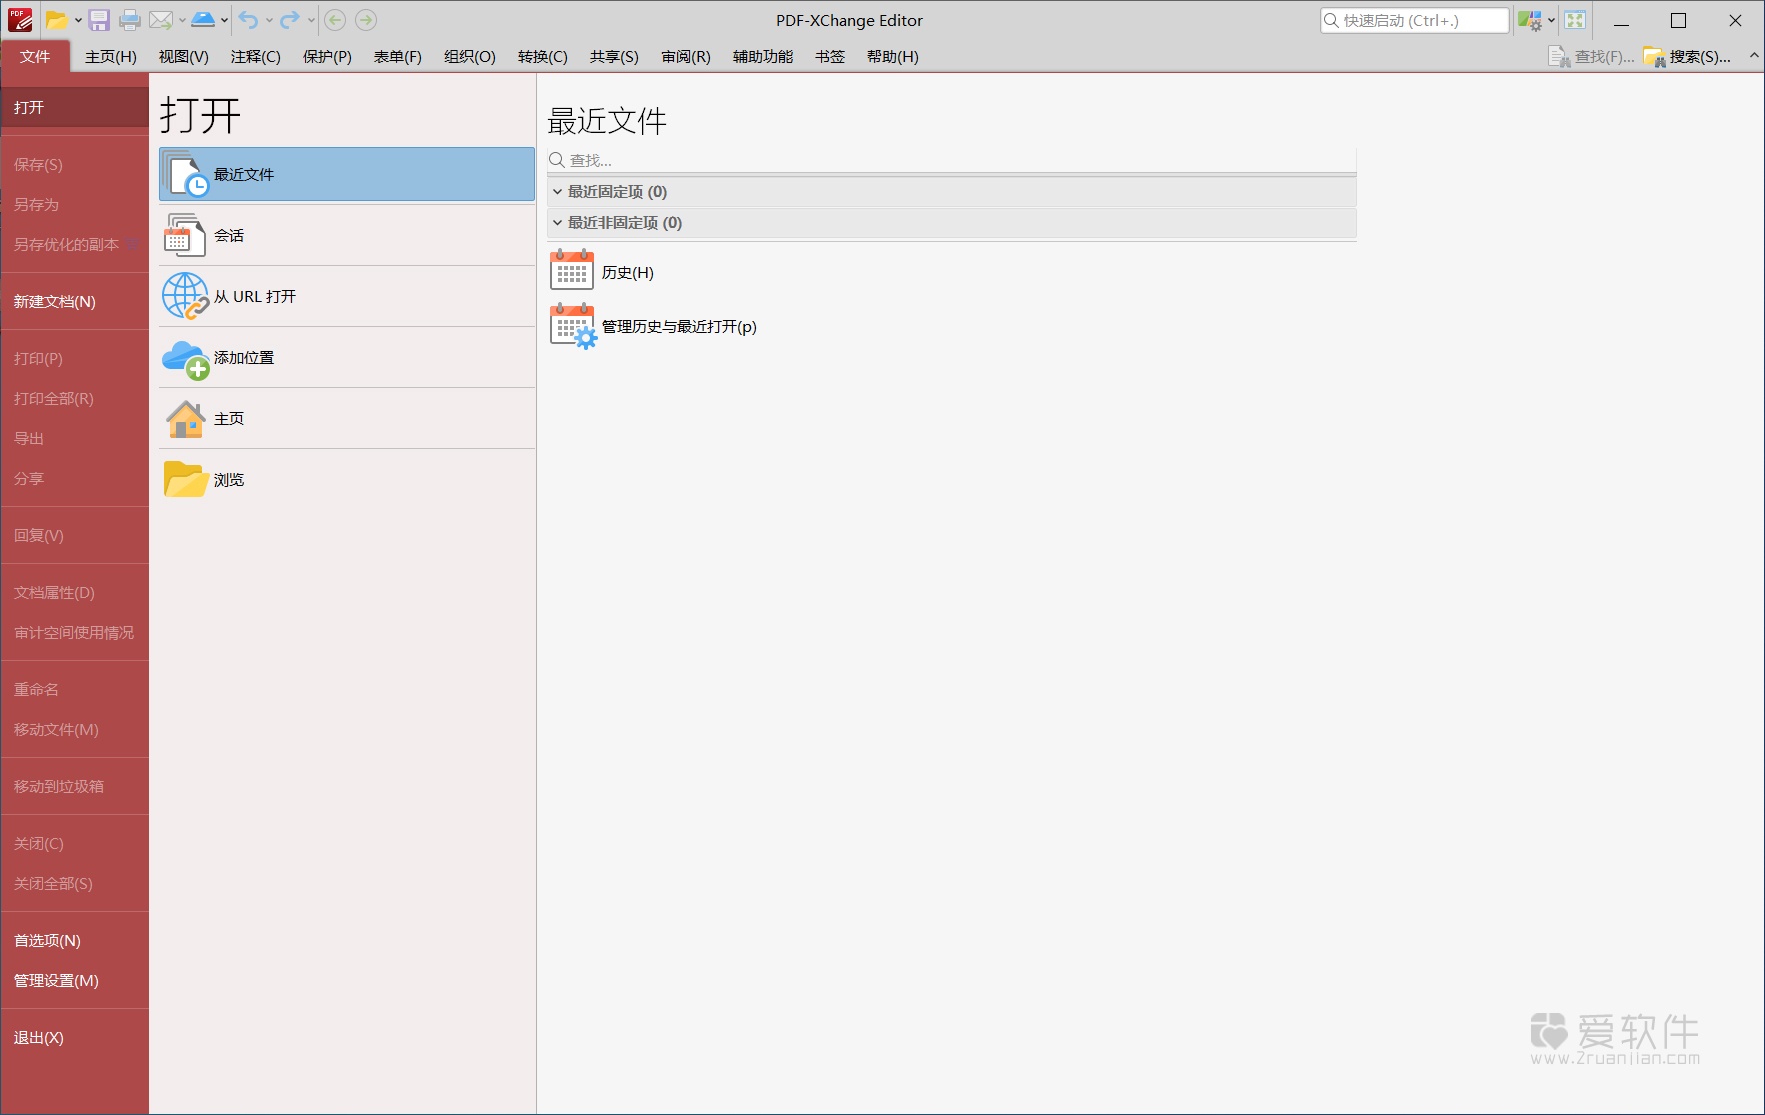This screenshot has width=1765, height=1115.
Task: Click the 快速启动 (Ctrl+.) search box
Action: coord(1414,20)
